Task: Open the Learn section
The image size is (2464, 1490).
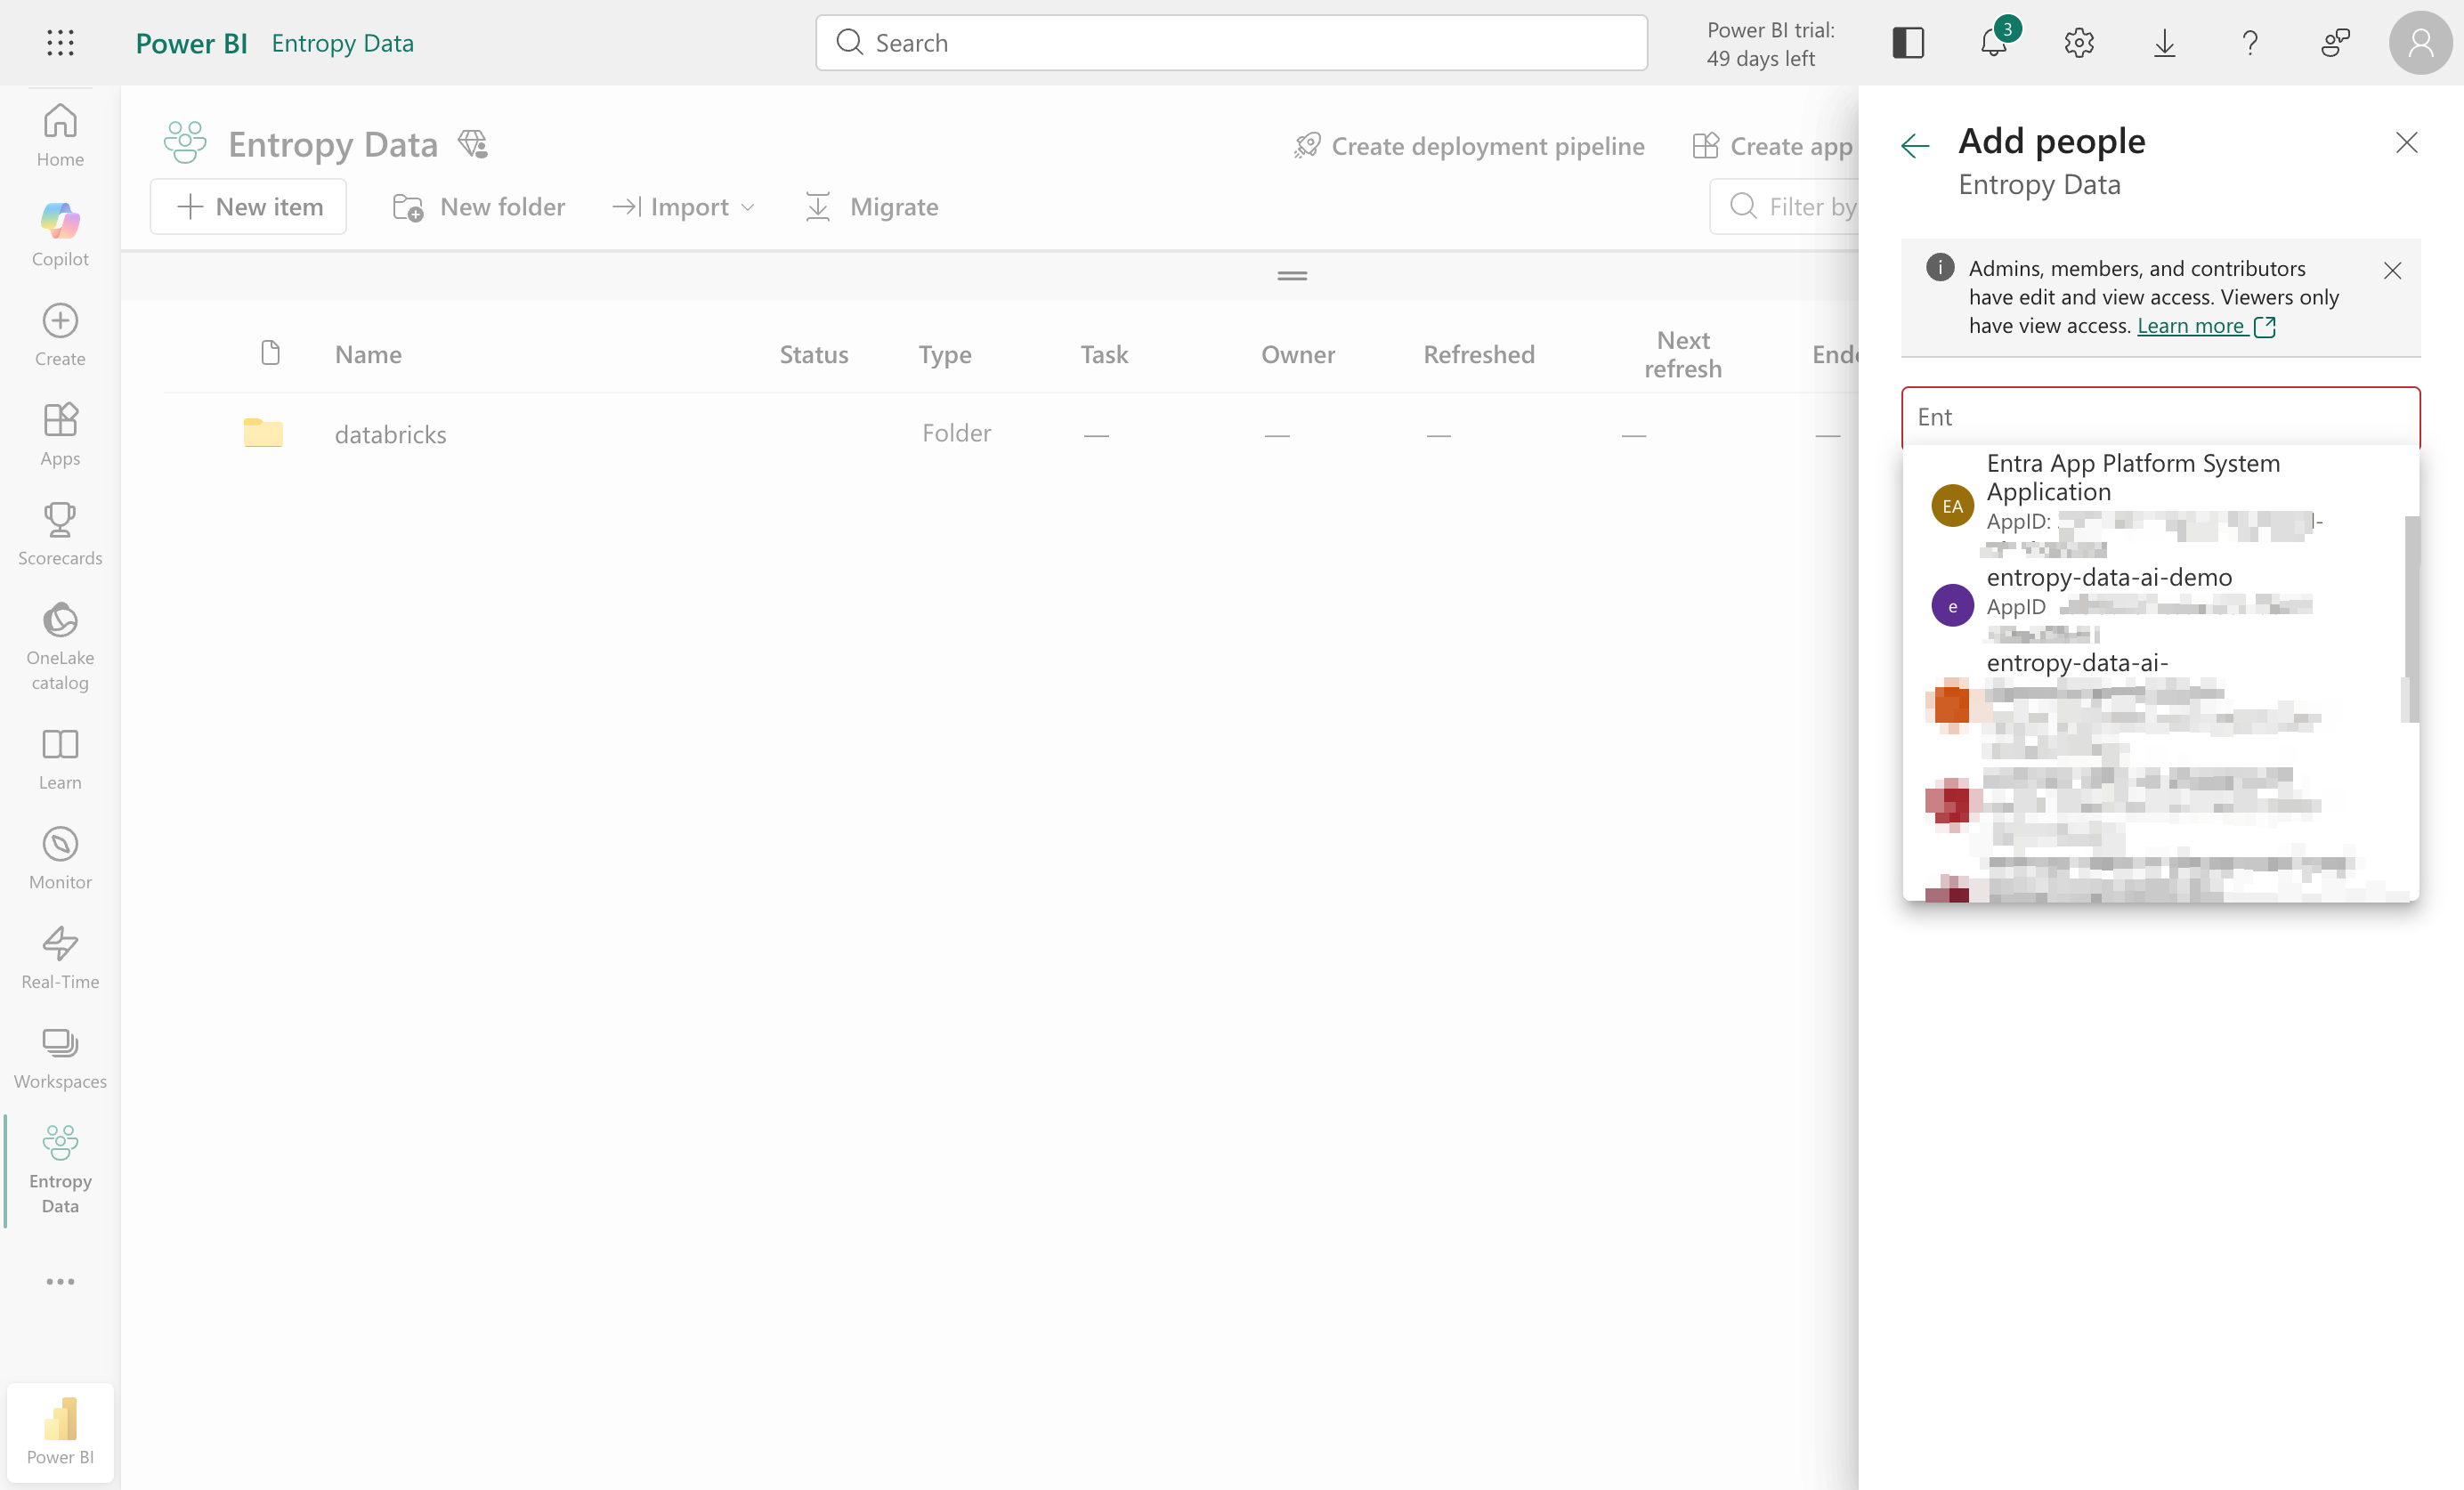Action: [x=60, y=758]
